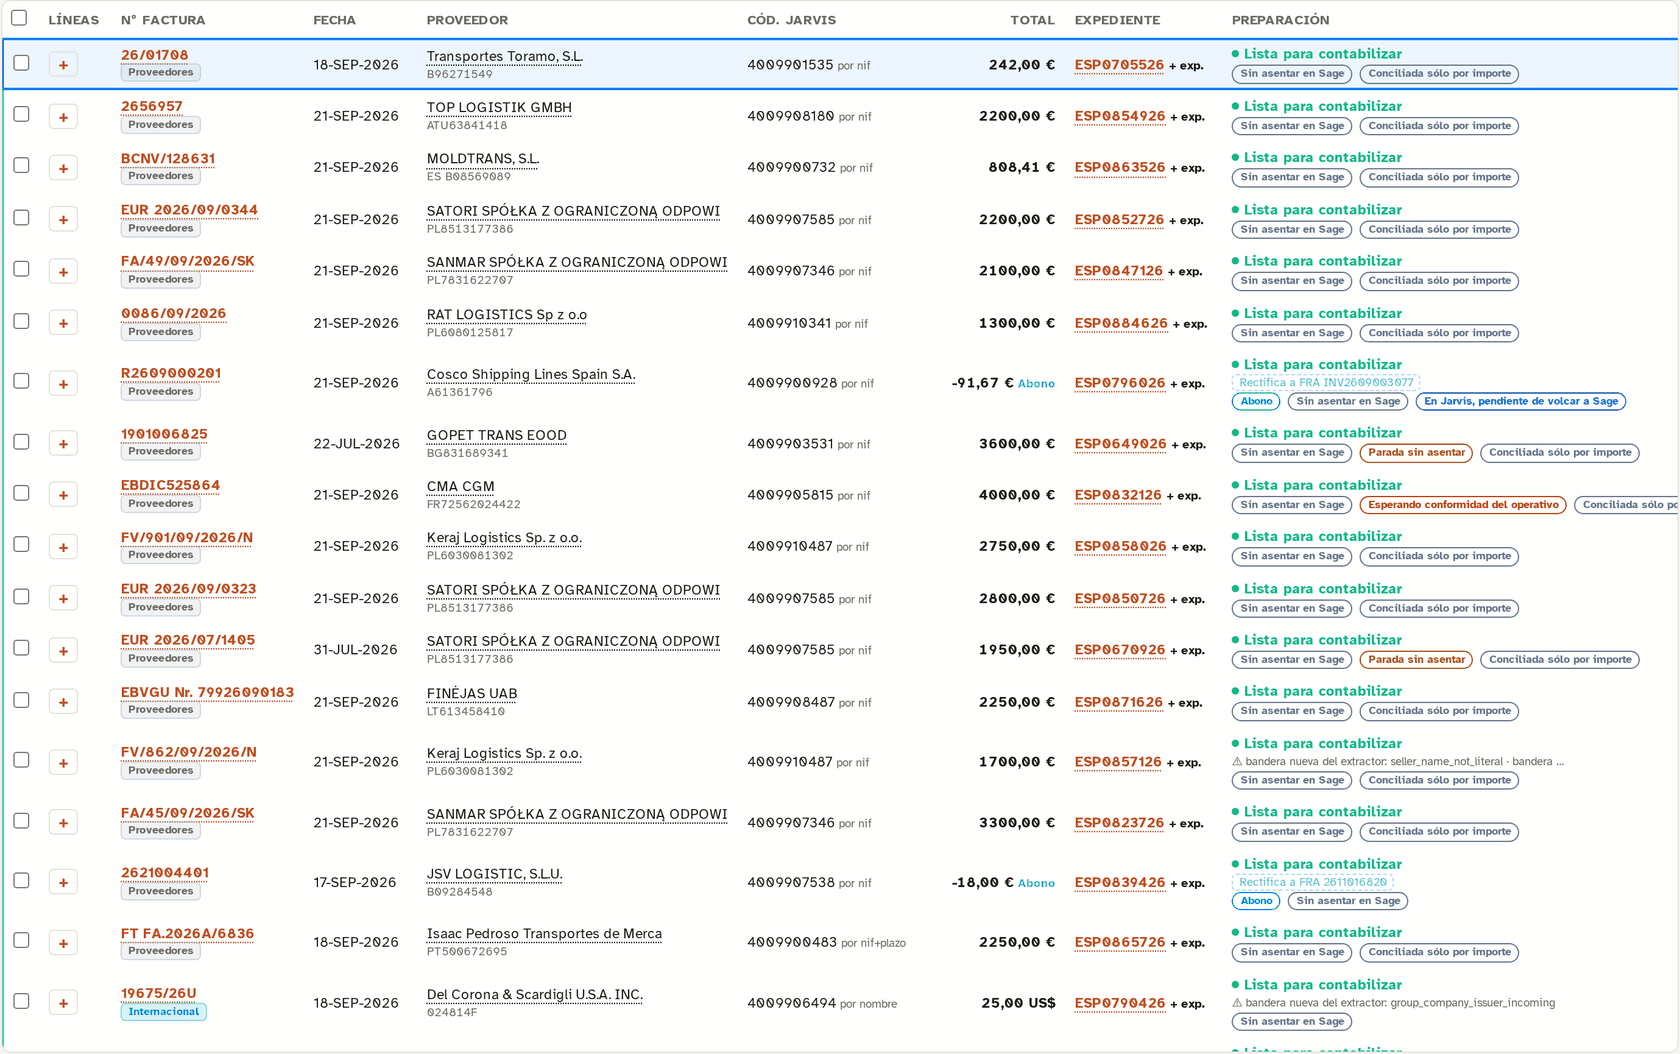Open 'Rectifica a FRA INV2609003077' reference
Image resolution: width=1680 pixels, height=1054 pixels.
[x=1326, y=383]
